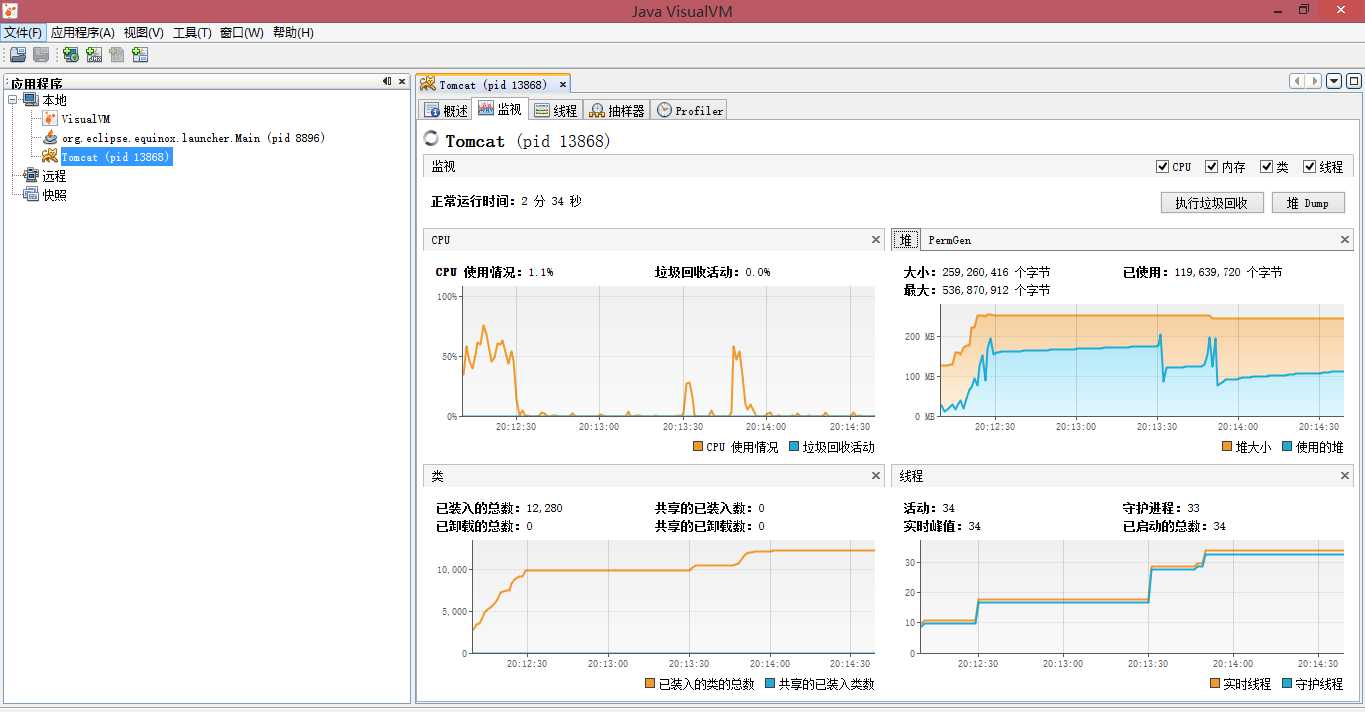Click 堆大小 orange legend swatch

click(x=1227, y=447)
